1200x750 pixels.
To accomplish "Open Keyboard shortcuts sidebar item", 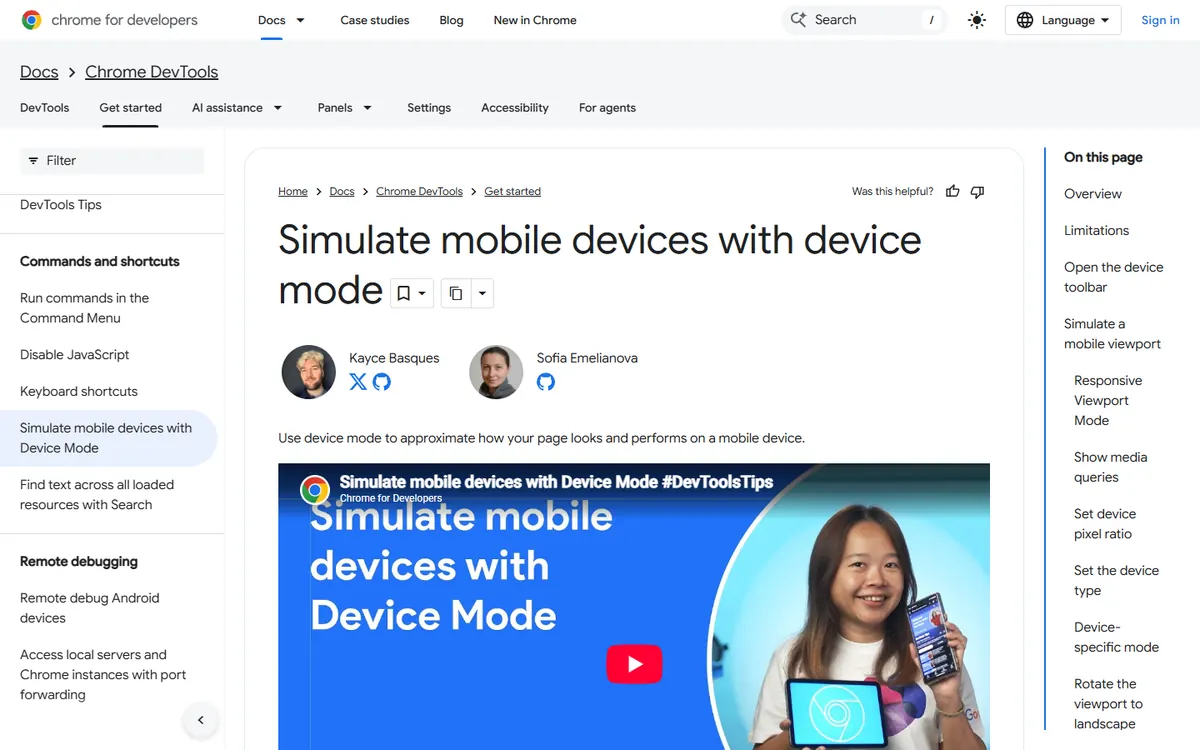I will 79,391.
